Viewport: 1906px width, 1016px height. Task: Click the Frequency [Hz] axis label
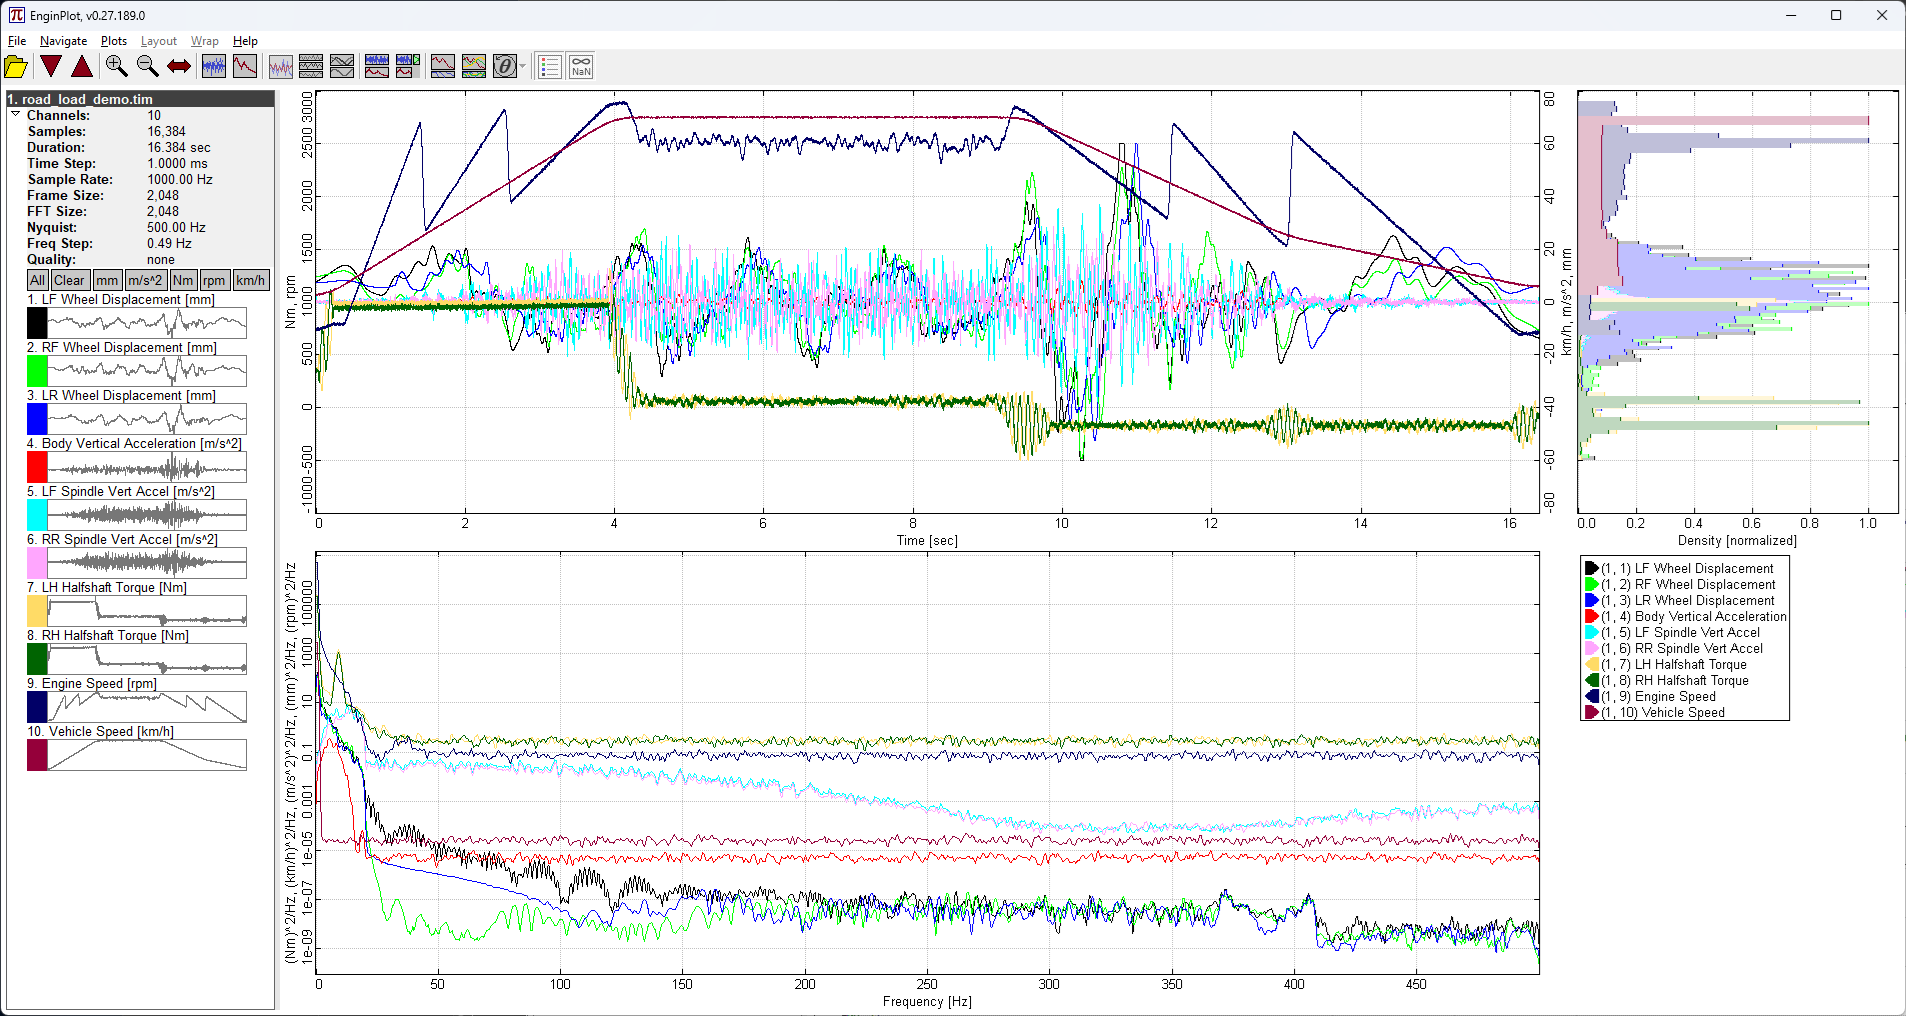pos(927,1001)
